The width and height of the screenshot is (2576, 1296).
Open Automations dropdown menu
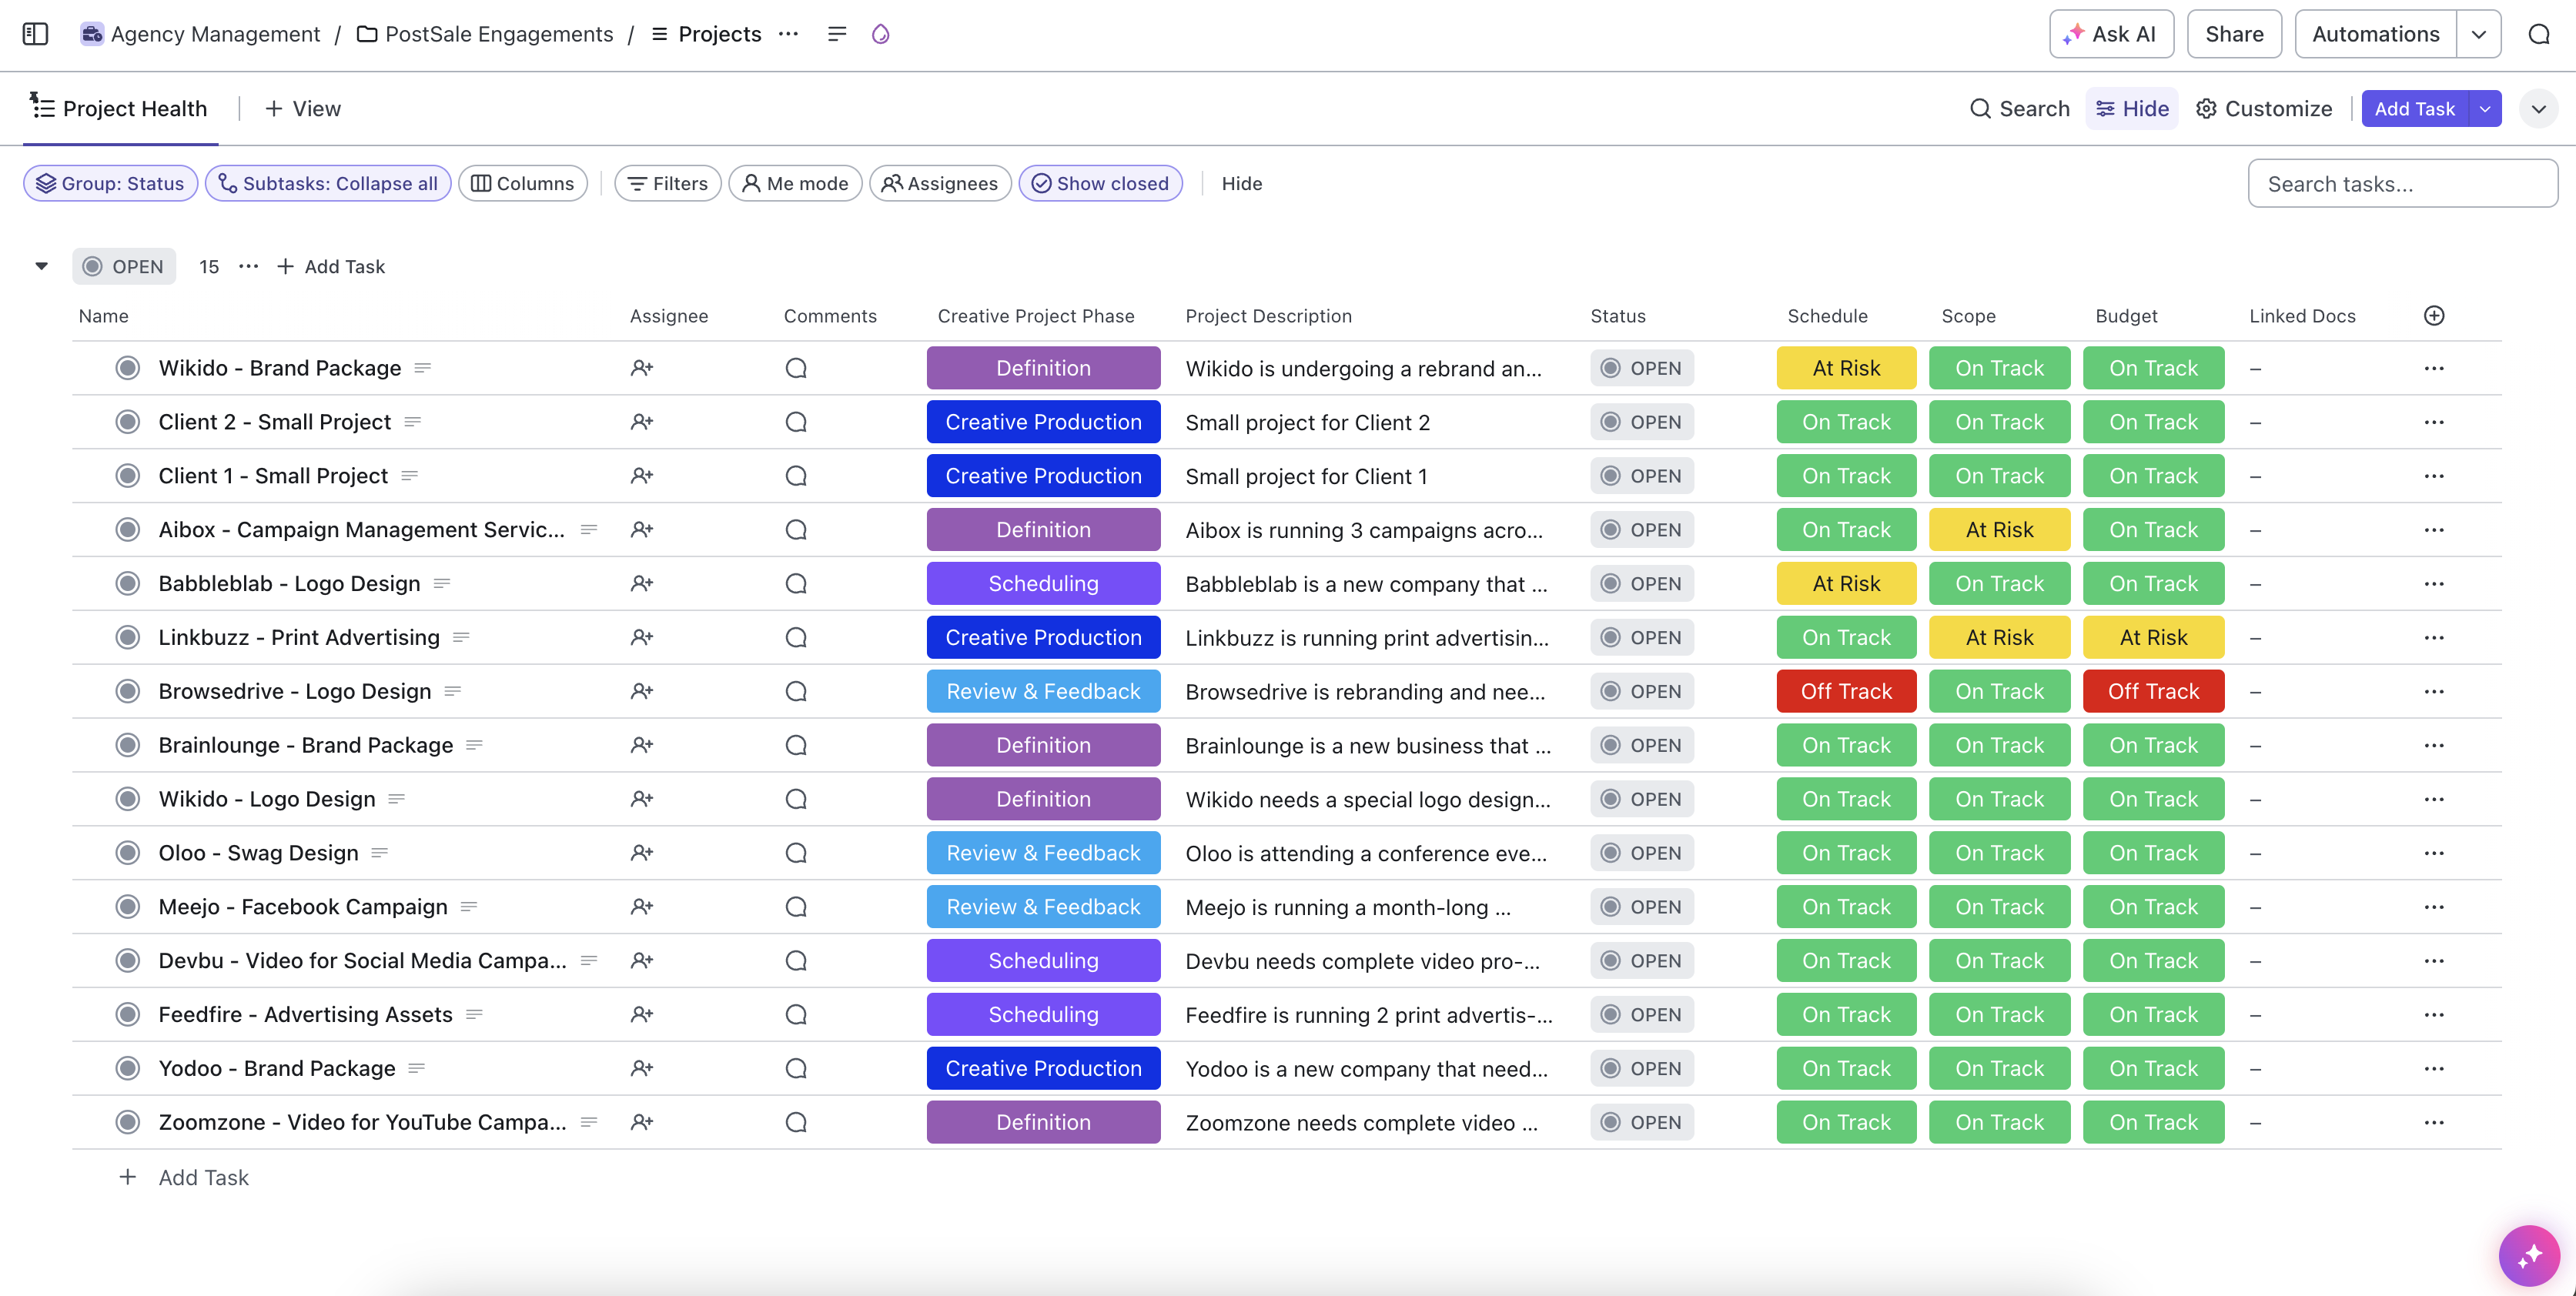[2480, 35]
